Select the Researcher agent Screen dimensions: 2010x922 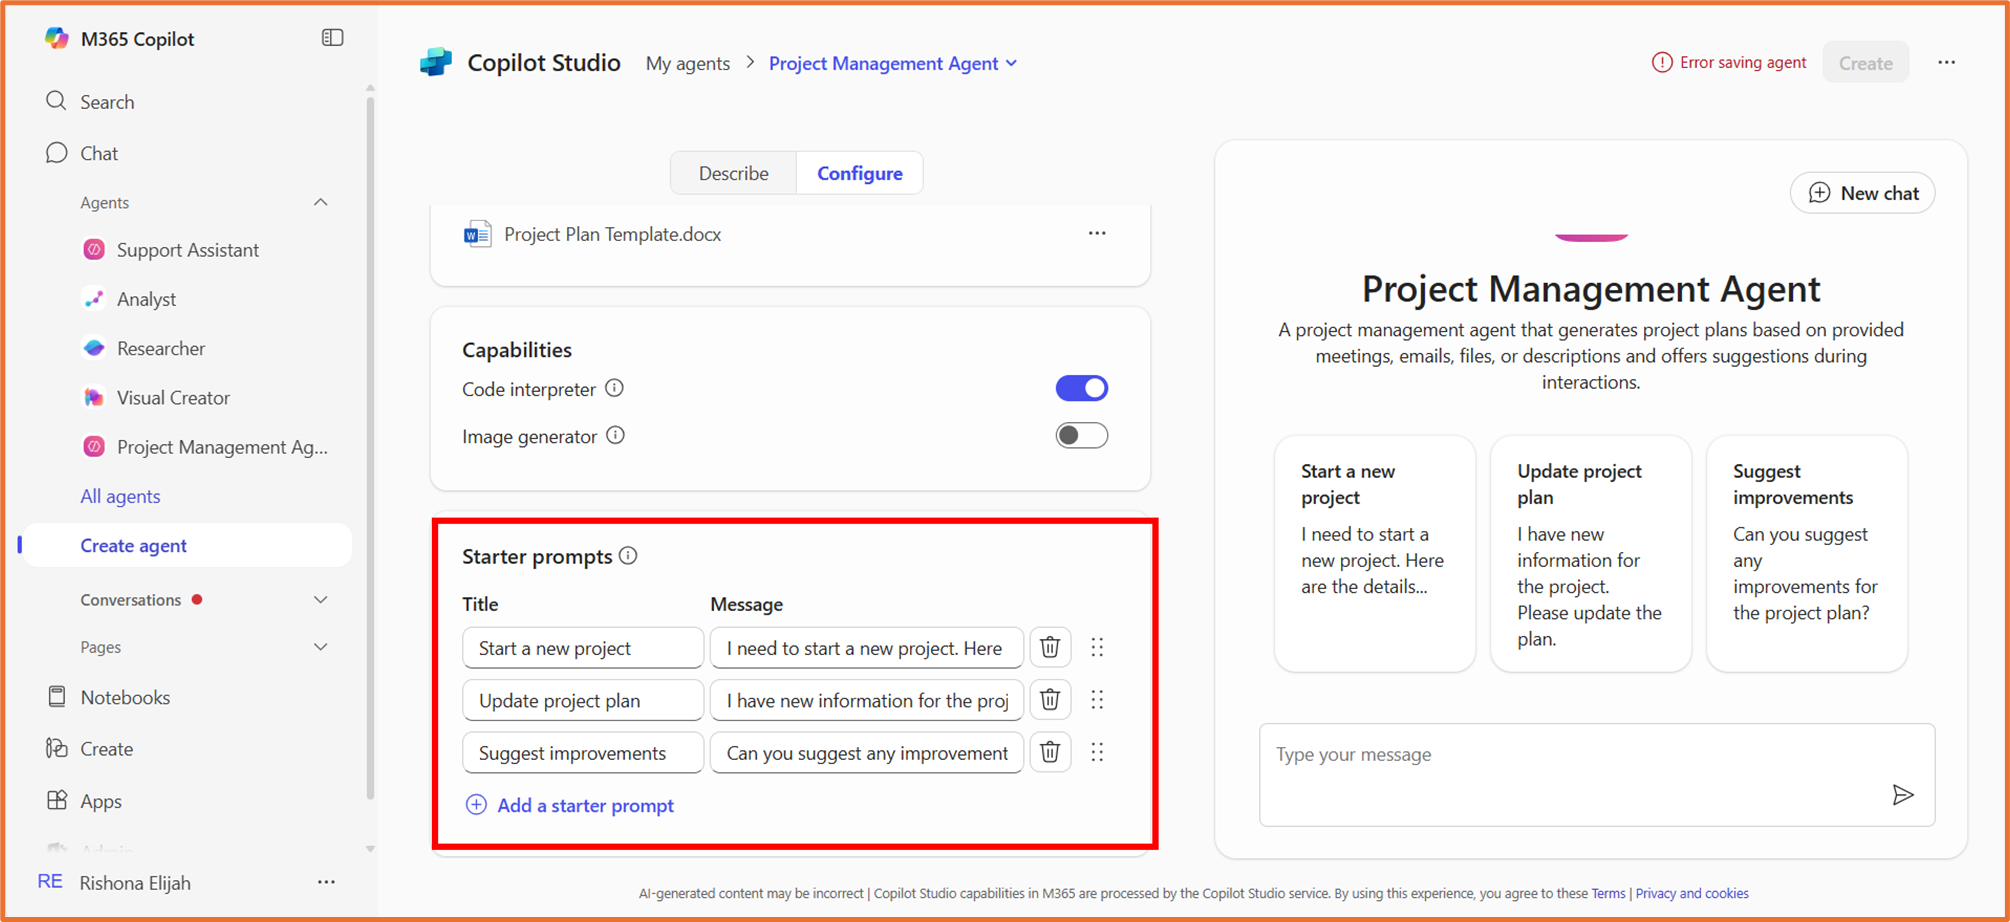pyautogui.click(x=93, y=348)
